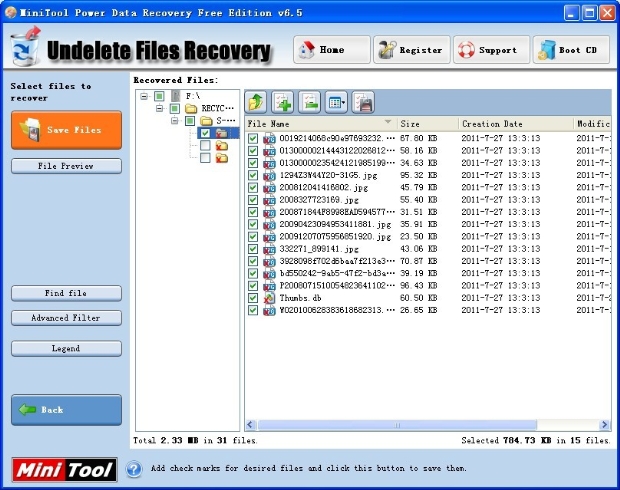Uncheck the 332271_899141.jpg checkbox

tap(253, 249)
